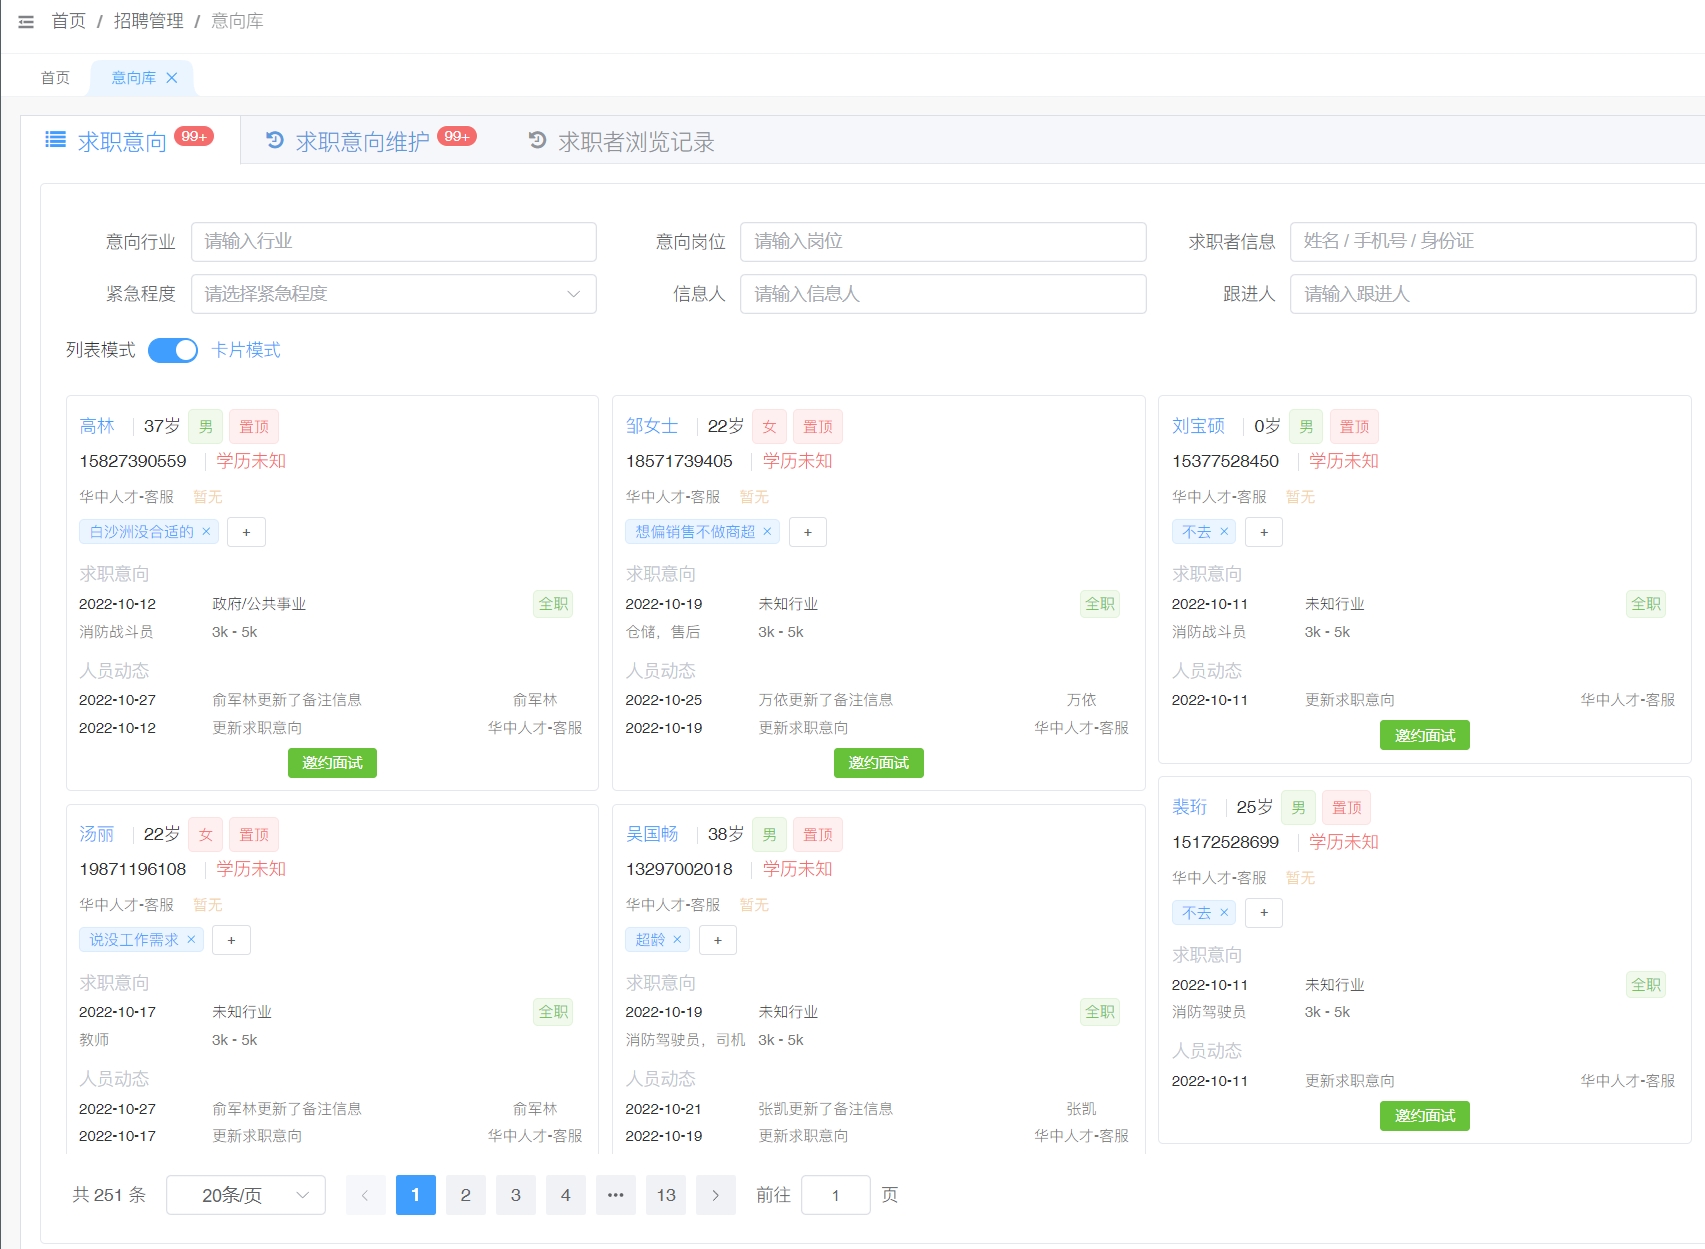Add a tag to 刘宝硕's card
This screenshot has width=1705, height=1249.
(x=1264, y=532)
